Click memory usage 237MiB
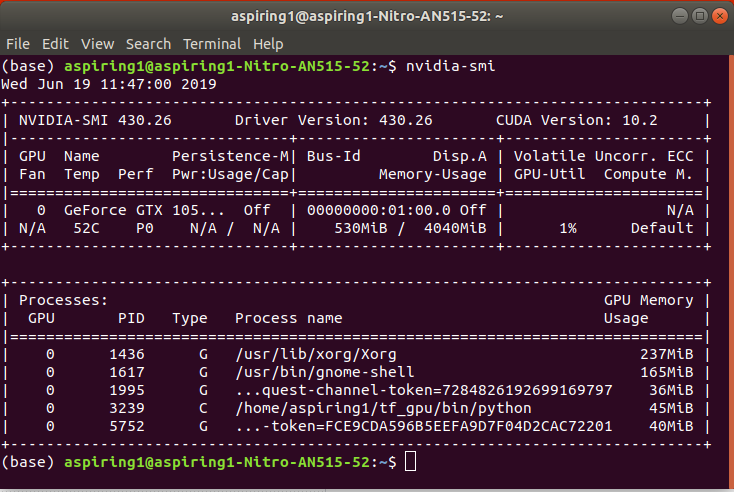The image size is (734, 492). (x=667, y=354)
